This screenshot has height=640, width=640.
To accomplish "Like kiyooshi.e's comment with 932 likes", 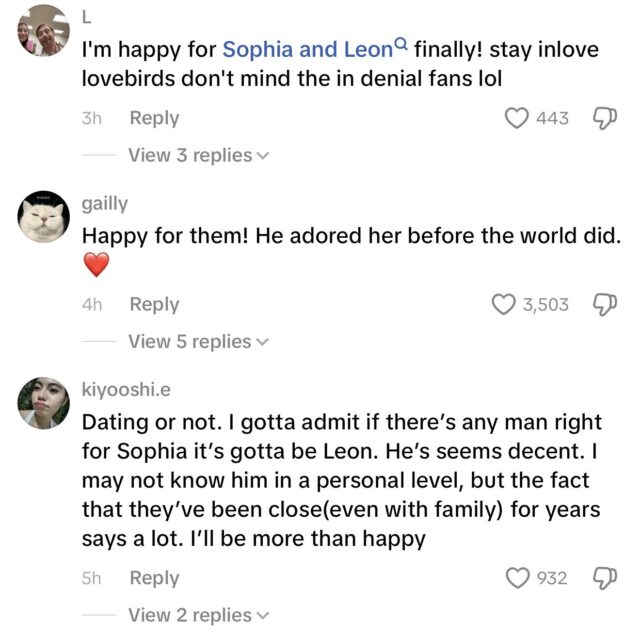I will (516, 578).
